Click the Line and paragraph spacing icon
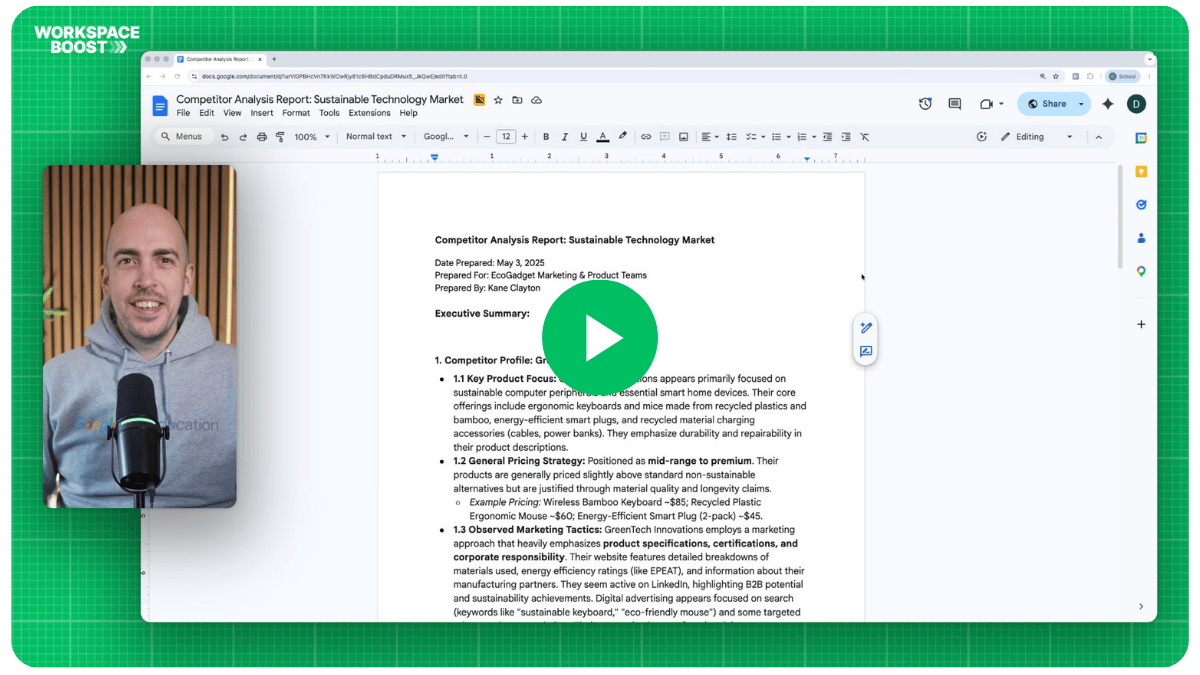1200x675 pixels. tap(731, 137)
